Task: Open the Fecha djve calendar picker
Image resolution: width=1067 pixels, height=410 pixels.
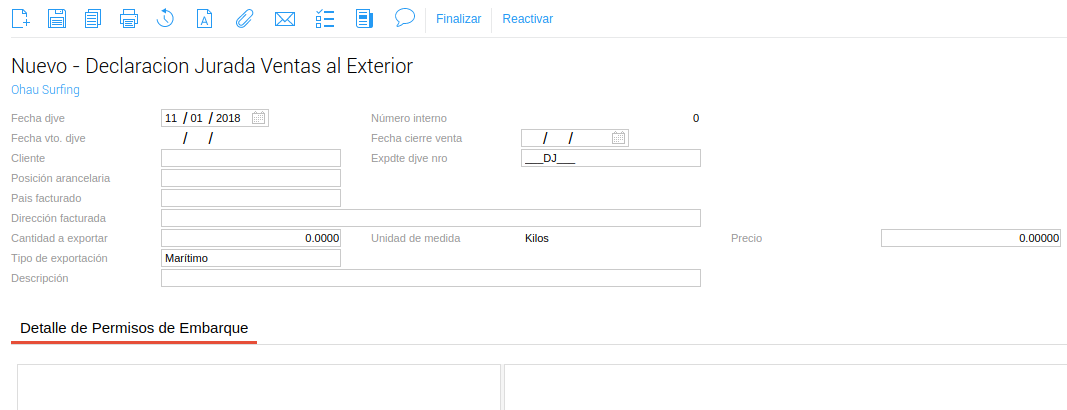Action: point(258,118)
